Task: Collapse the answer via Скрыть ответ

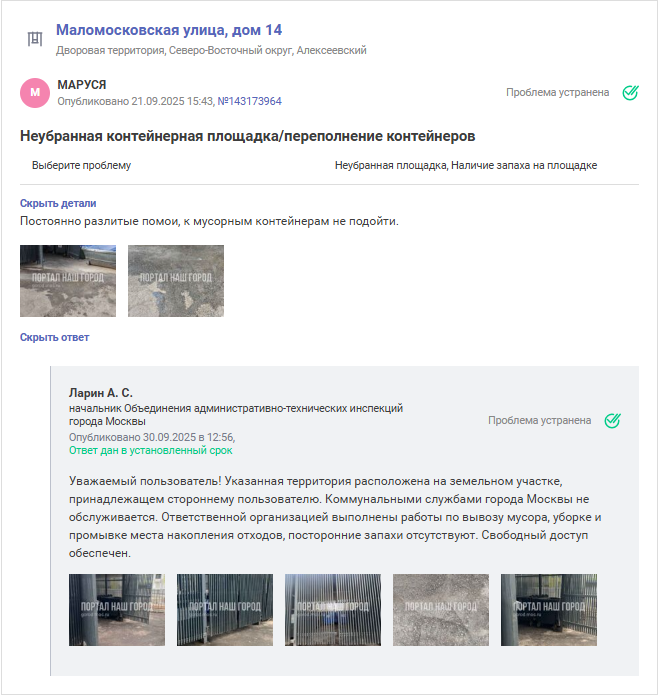Action: click(54, 337)
